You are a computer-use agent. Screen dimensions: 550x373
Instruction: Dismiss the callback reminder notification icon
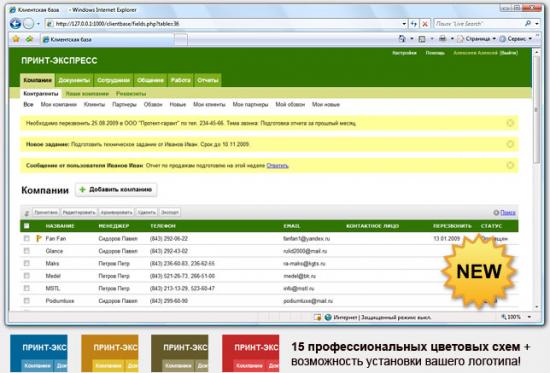coord(510,123)
